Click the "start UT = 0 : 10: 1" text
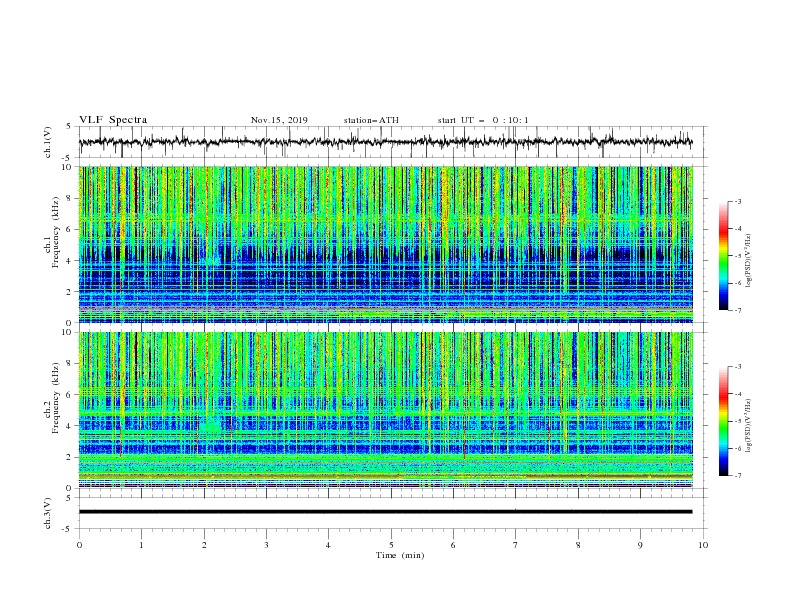Image resolution: width=792 pixels, height=612 pixels. (x=483, y=120)
